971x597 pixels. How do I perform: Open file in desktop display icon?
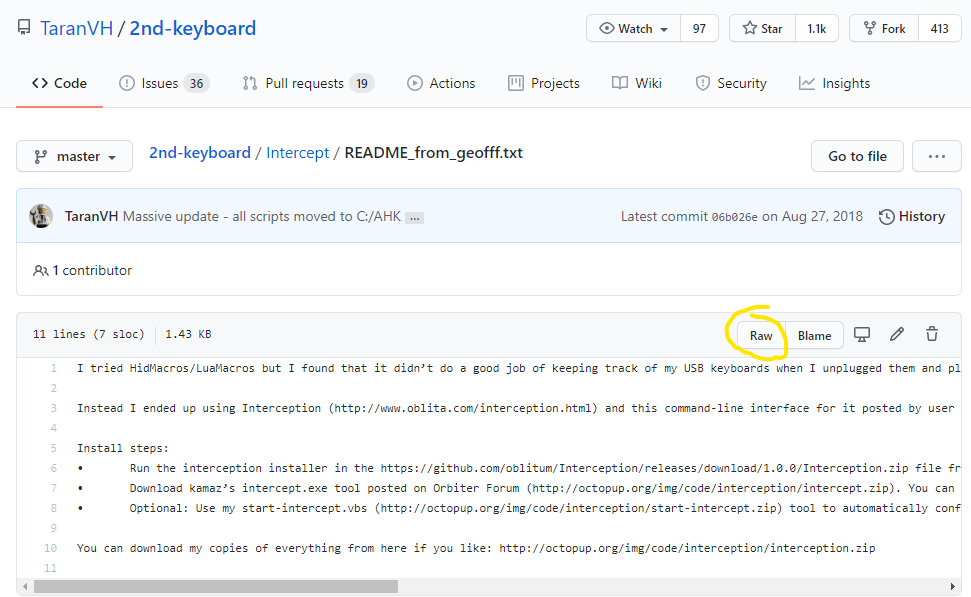point(861,335)
